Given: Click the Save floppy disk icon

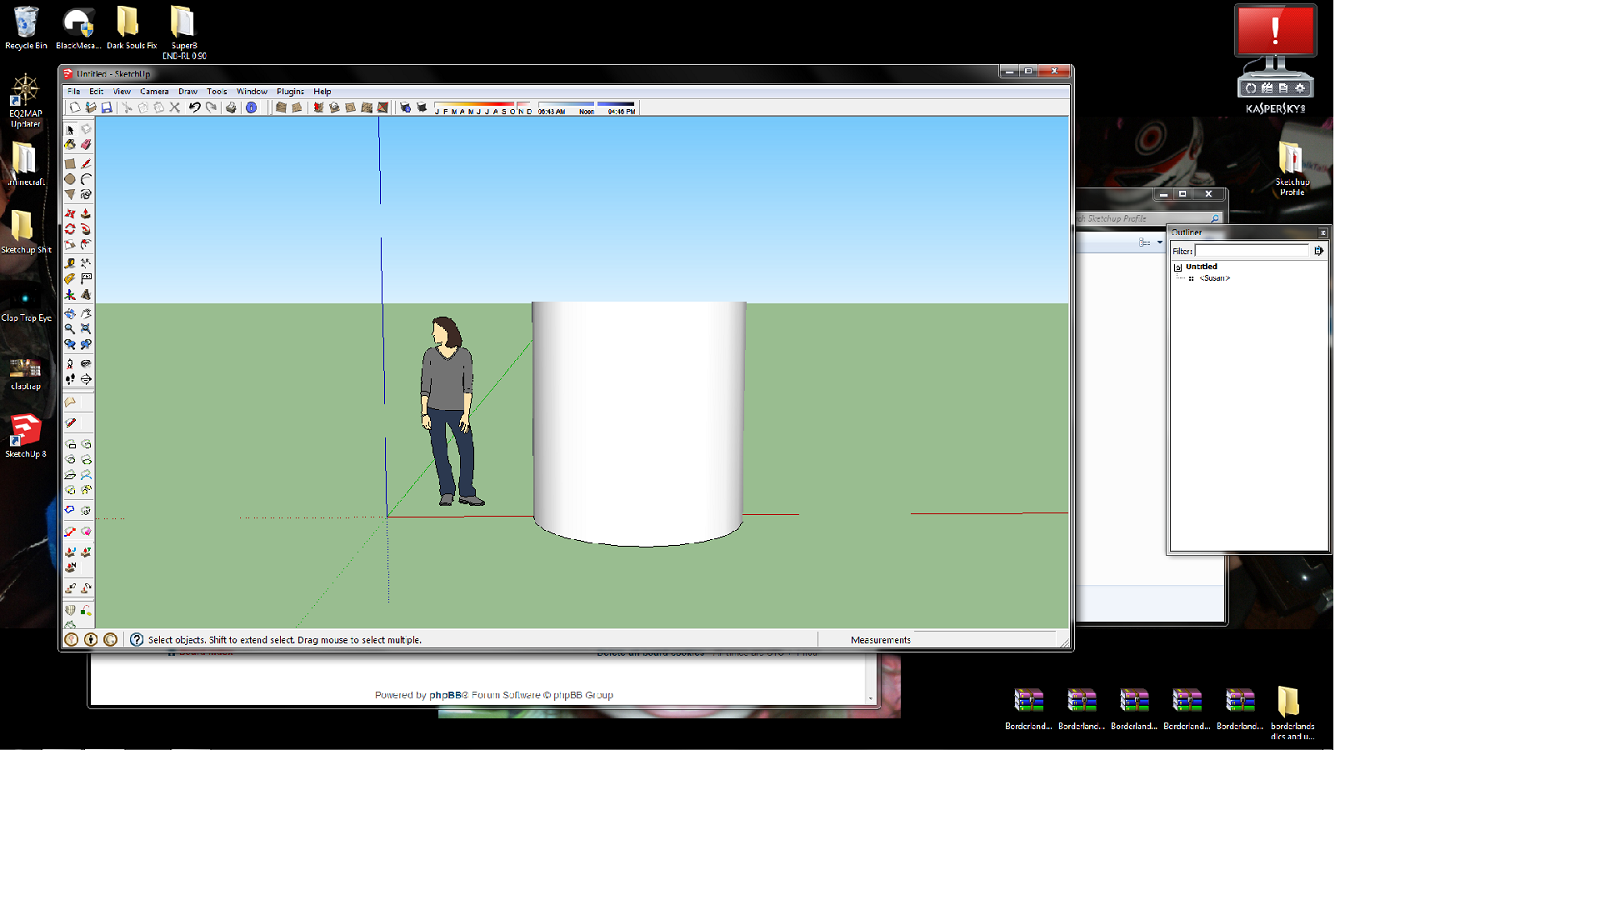Looking at the screenshot, I should tap(106, 107).
